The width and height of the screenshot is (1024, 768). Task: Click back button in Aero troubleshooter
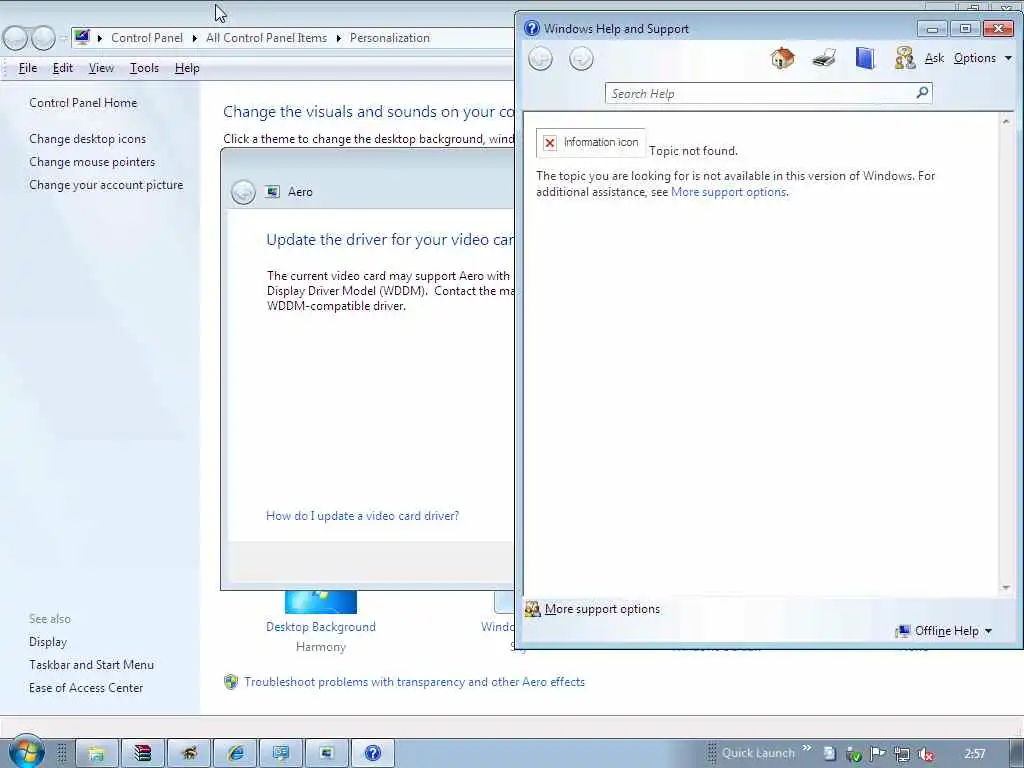click(x=243, y=192)
